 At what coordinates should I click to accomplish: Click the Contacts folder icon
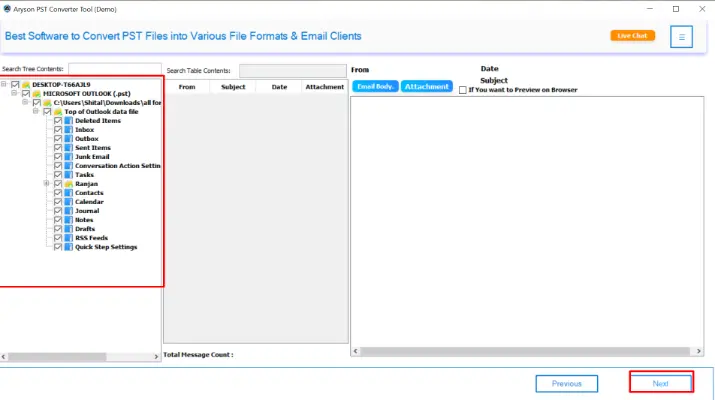pos(69,193)
